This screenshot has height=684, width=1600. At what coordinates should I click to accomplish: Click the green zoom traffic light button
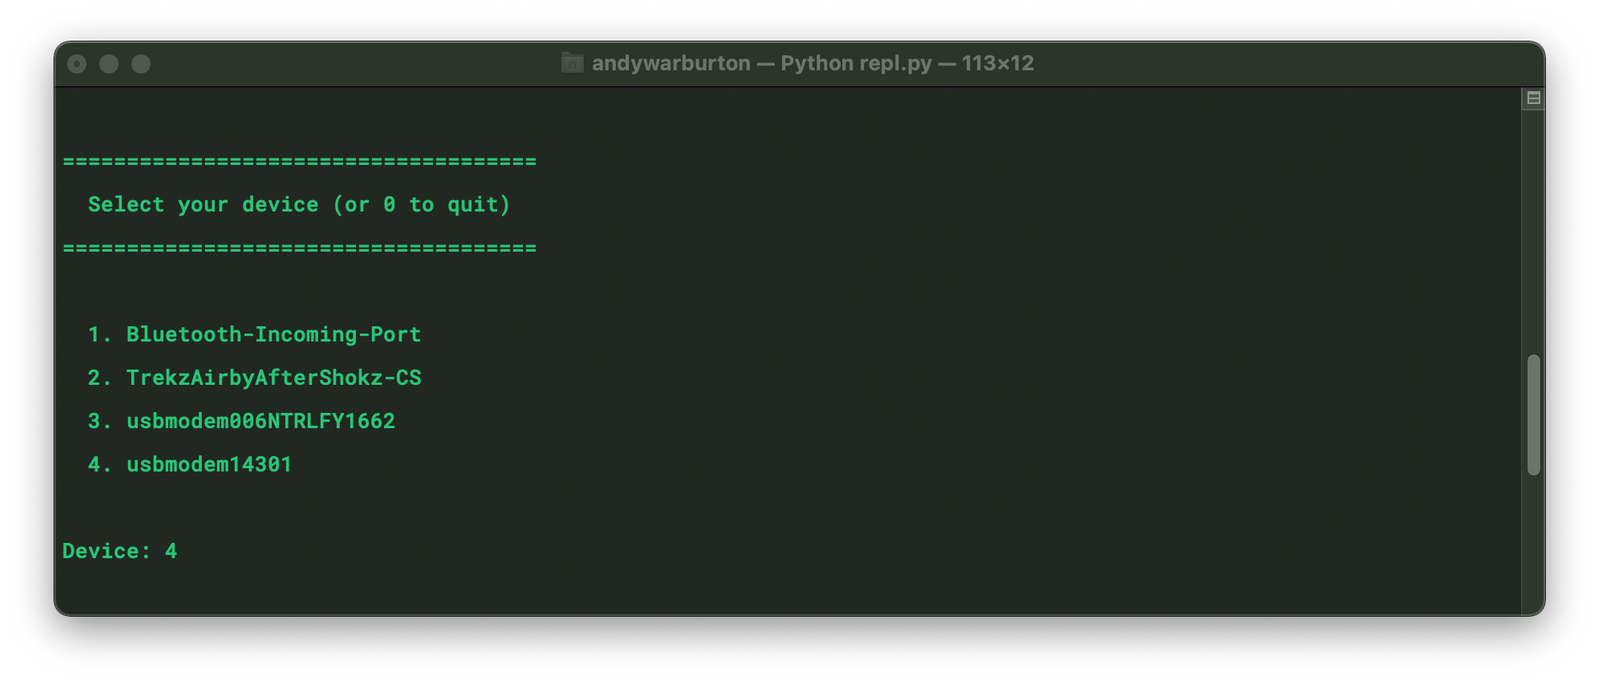(143, 63)
